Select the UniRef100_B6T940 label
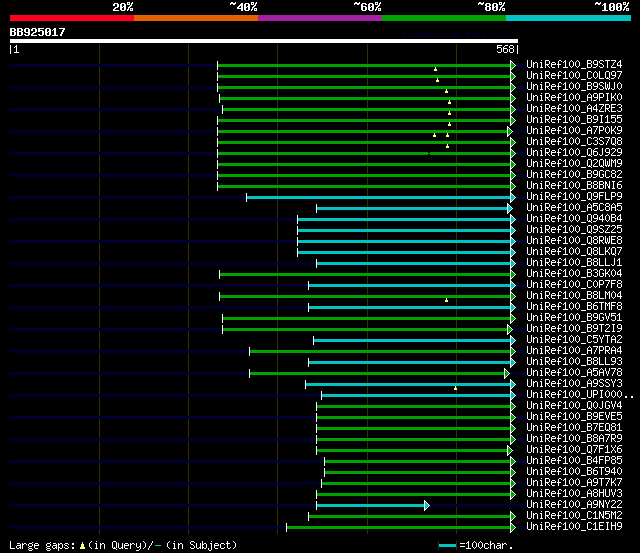This screenshot has height=553, width=640. (x=574, y=472)
